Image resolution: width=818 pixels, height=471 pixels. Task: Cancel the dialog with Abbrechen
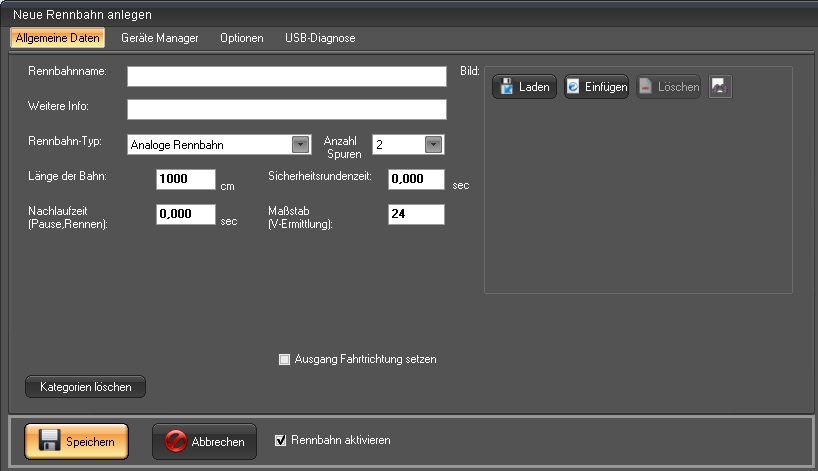[x=204, y=441]
